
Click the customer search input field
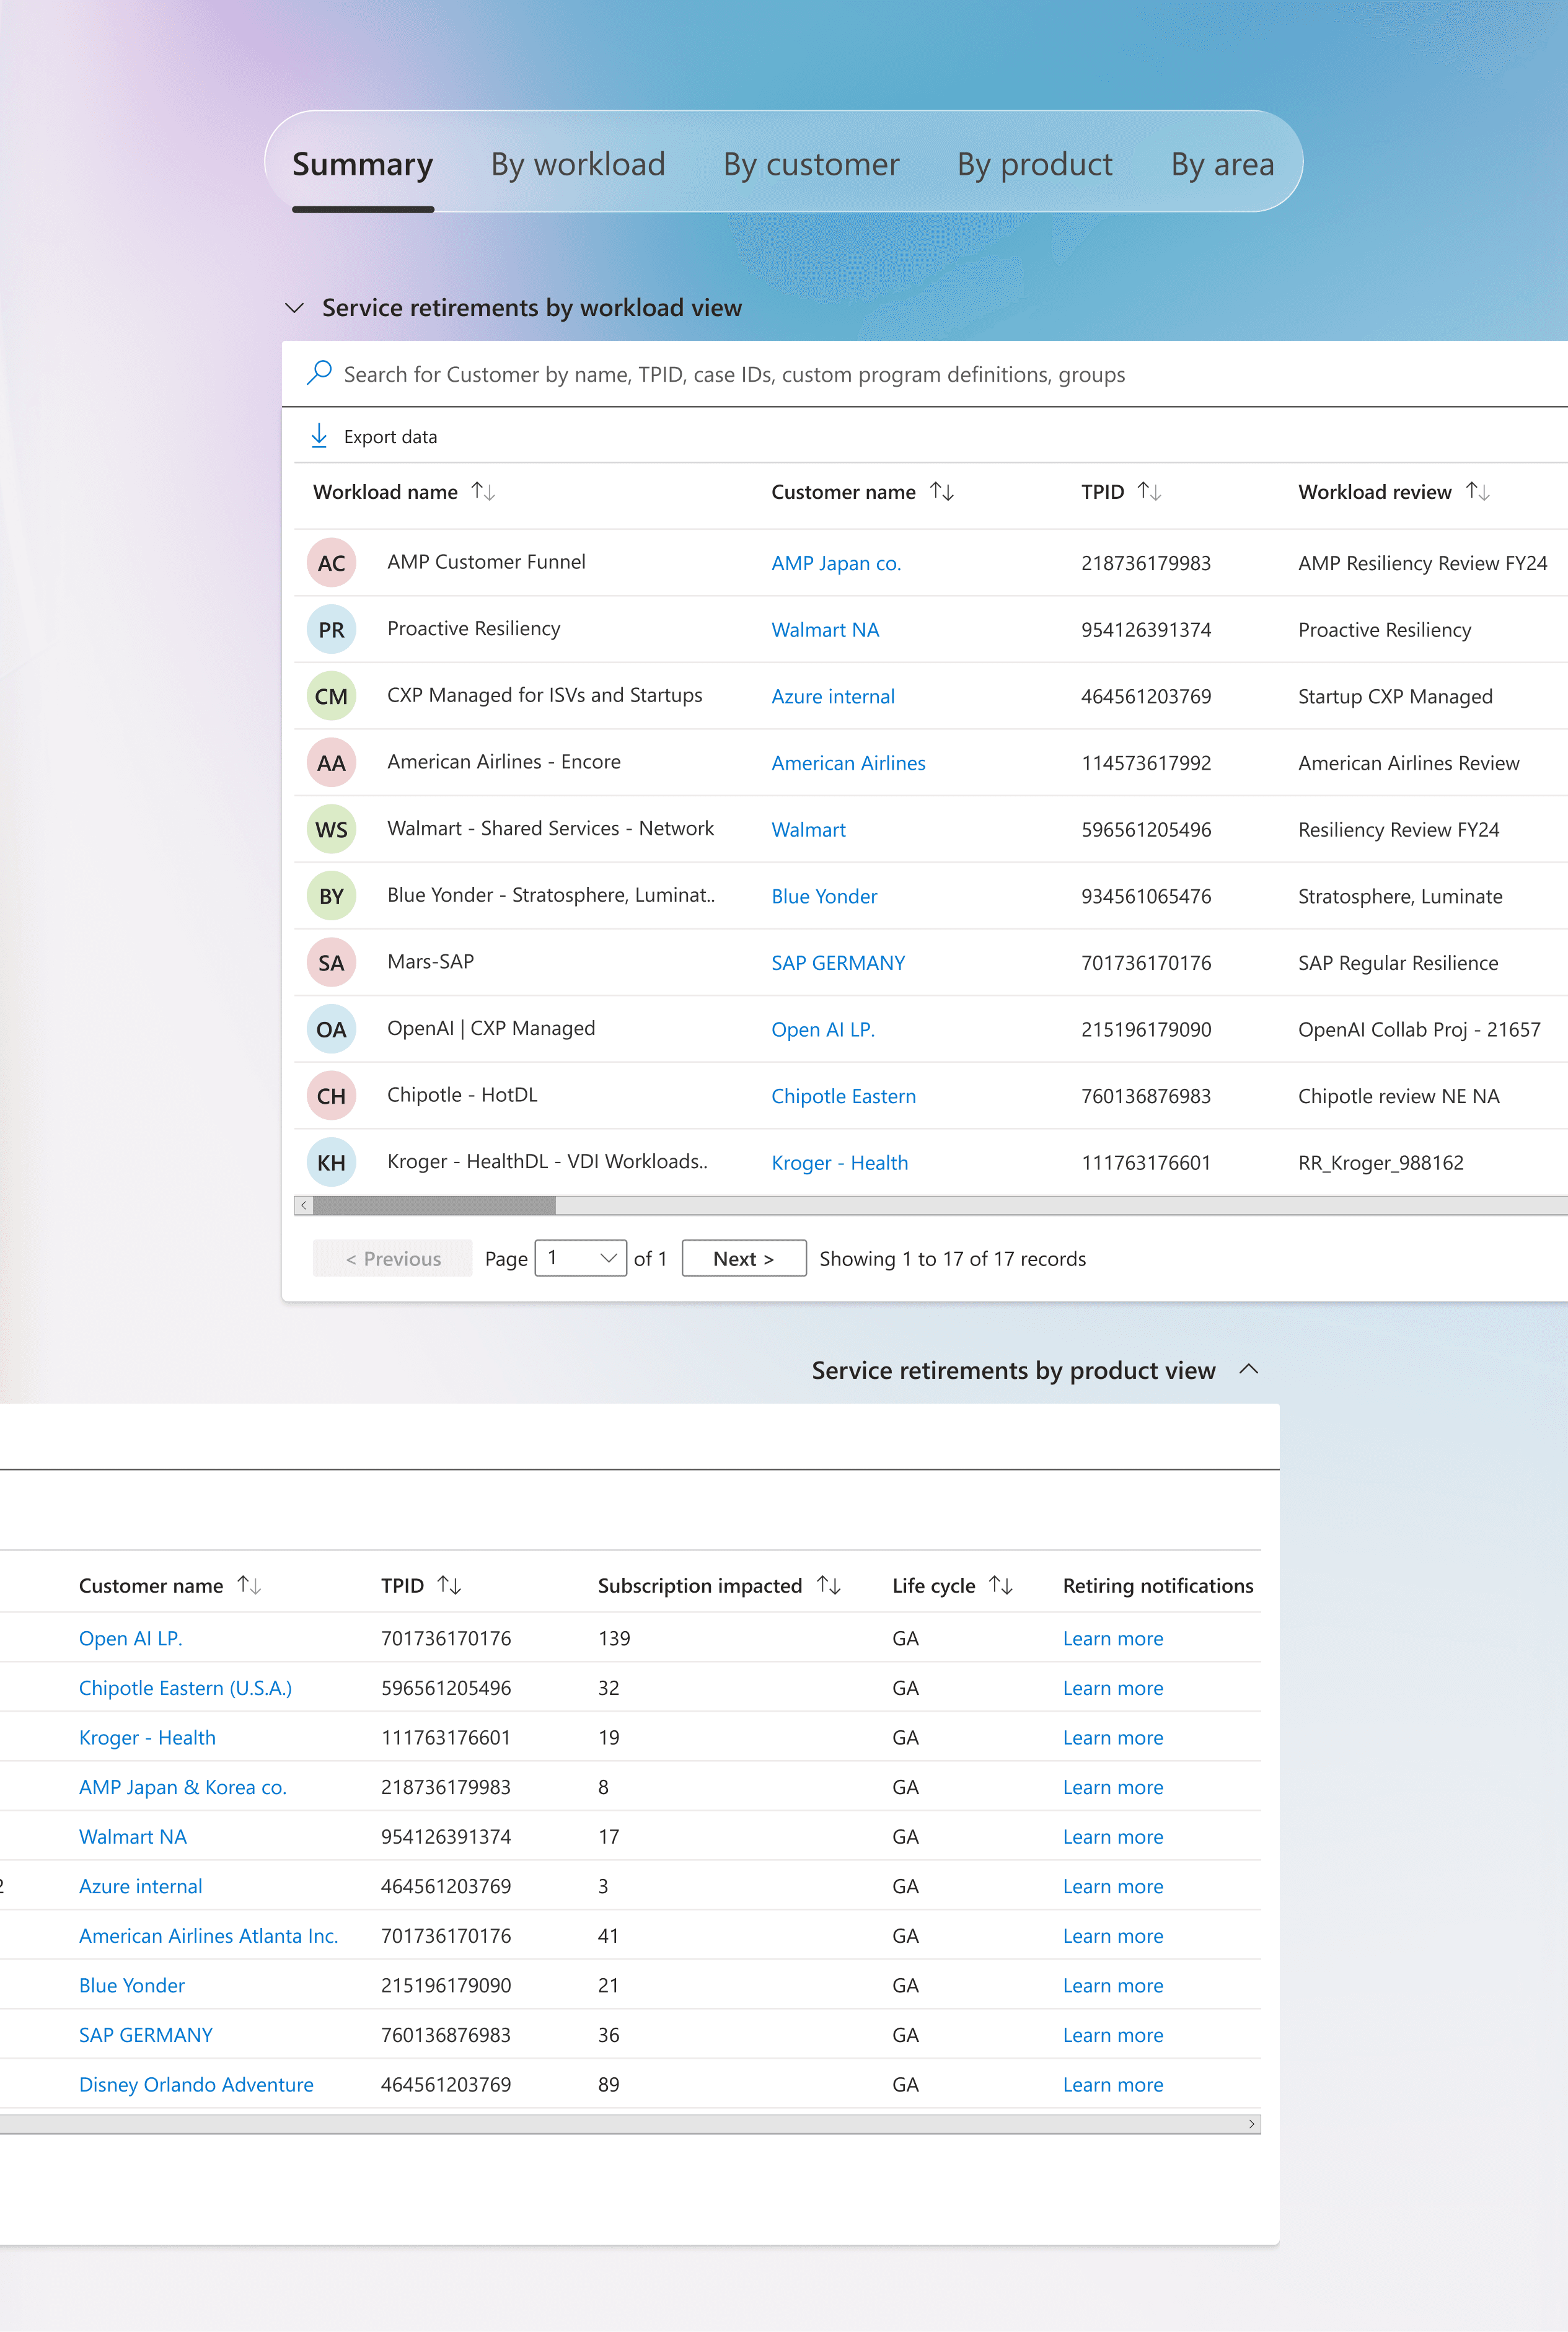[734, 374]
